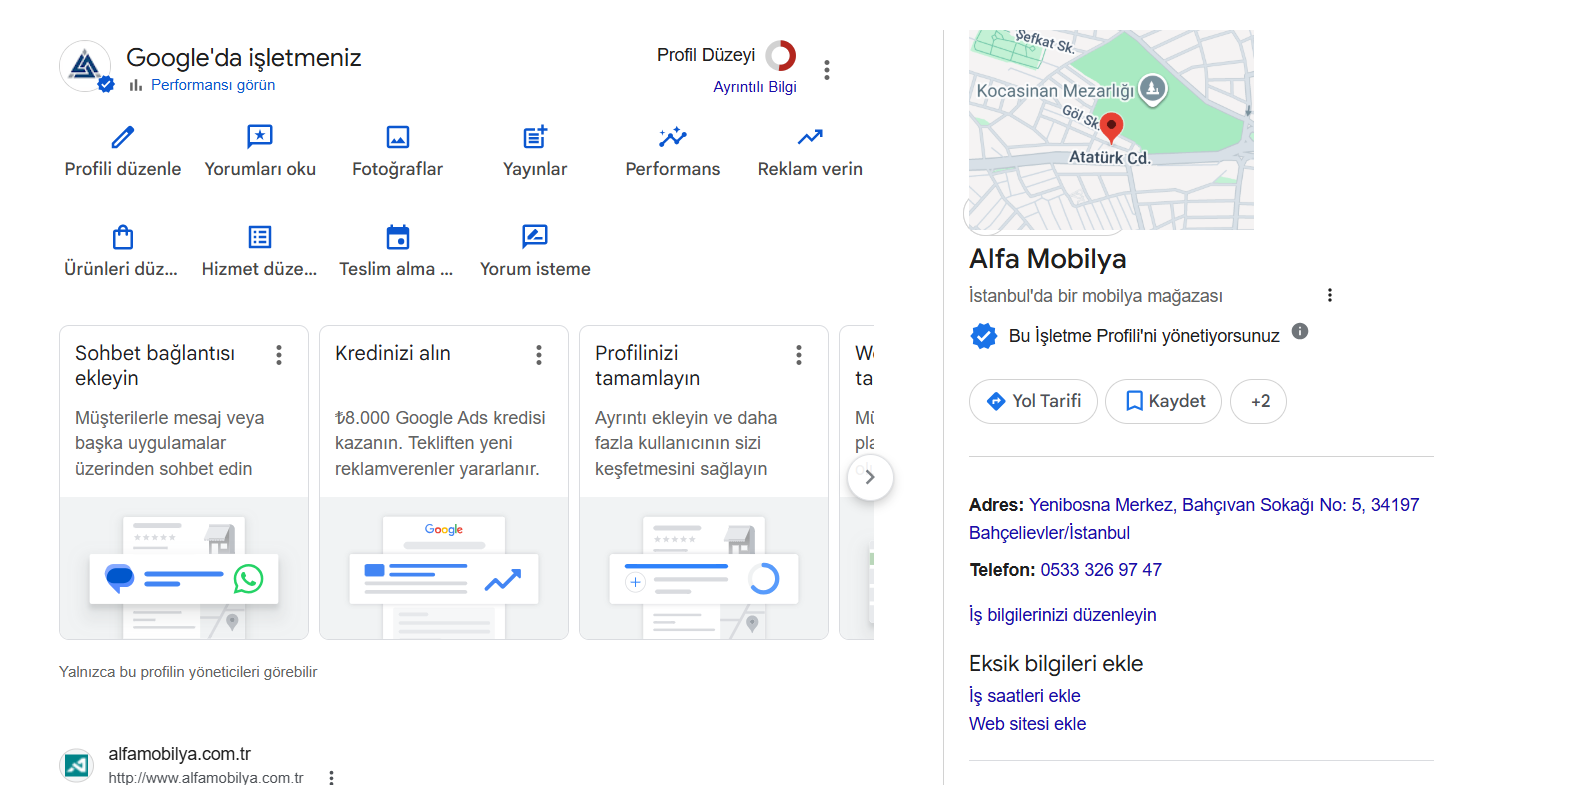Open the business profile header three-dot menu
This screenshot has width=1577, height=785.
(x=826, y=70)
